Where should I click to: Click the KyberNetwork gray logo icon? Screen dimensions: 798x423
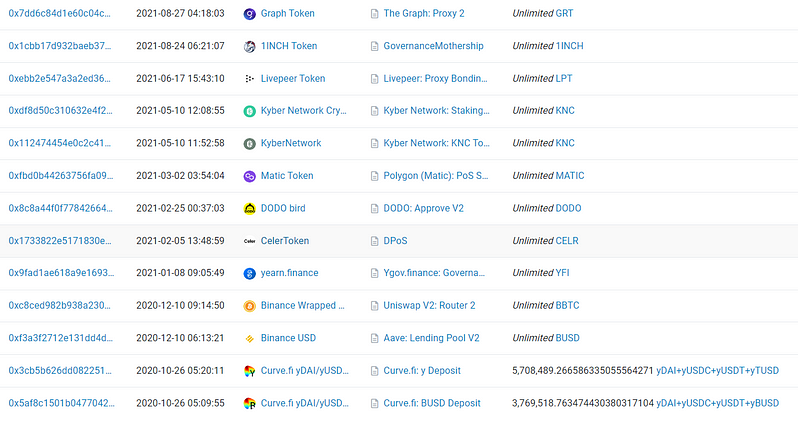coord(249,144)
